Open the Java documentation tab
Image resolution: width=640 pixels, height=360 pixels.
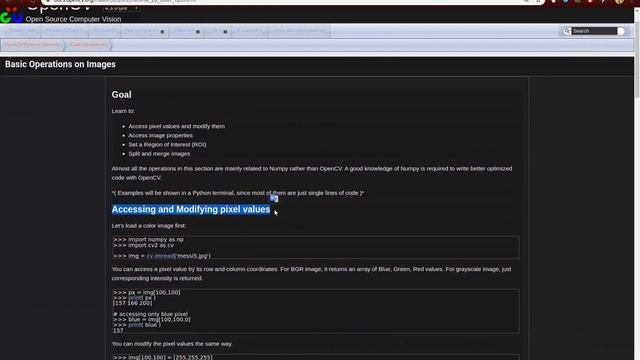299,31
